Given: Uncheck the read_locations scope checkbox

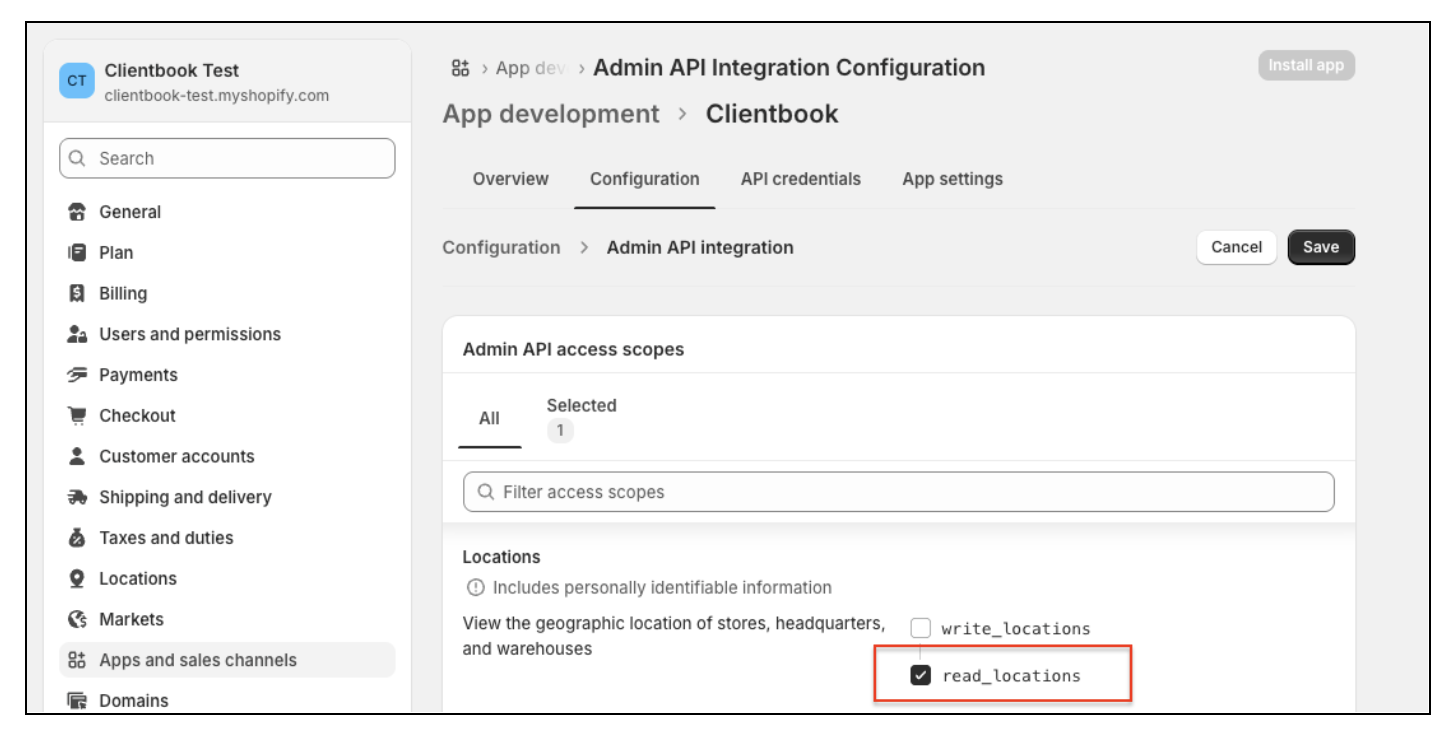Looking at the screenshot, I should [x=921, y=676].
